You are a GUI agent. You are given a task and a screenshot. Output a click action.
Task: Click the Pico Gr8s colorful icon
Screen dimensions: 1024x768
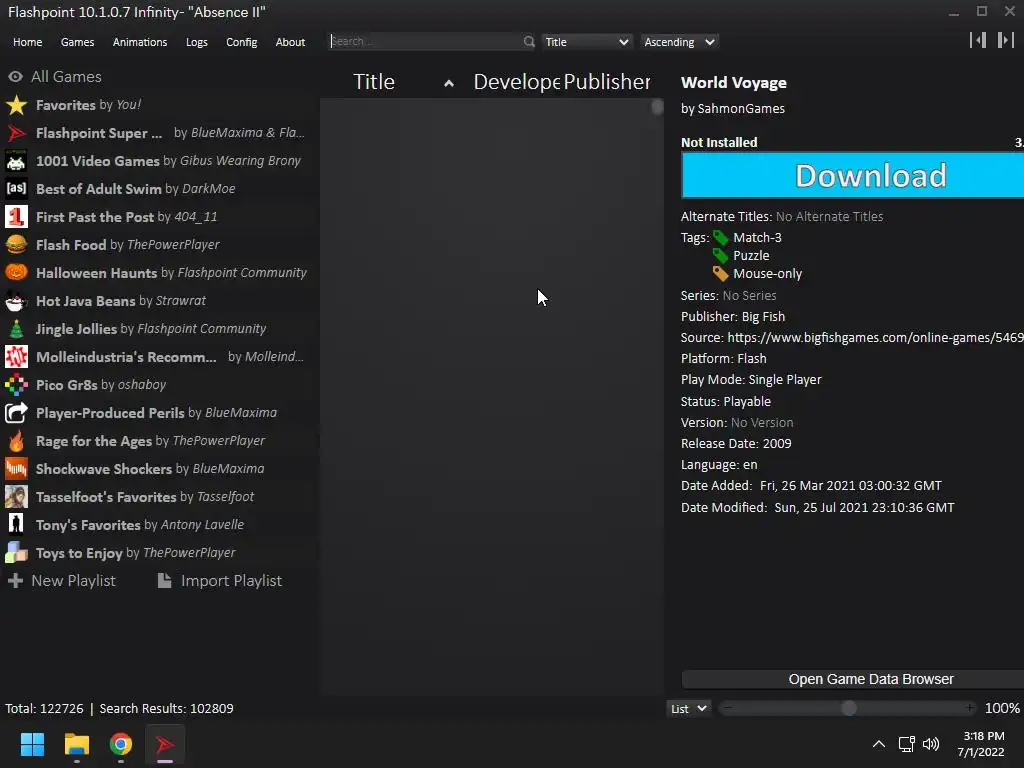(x=16, y=385)
